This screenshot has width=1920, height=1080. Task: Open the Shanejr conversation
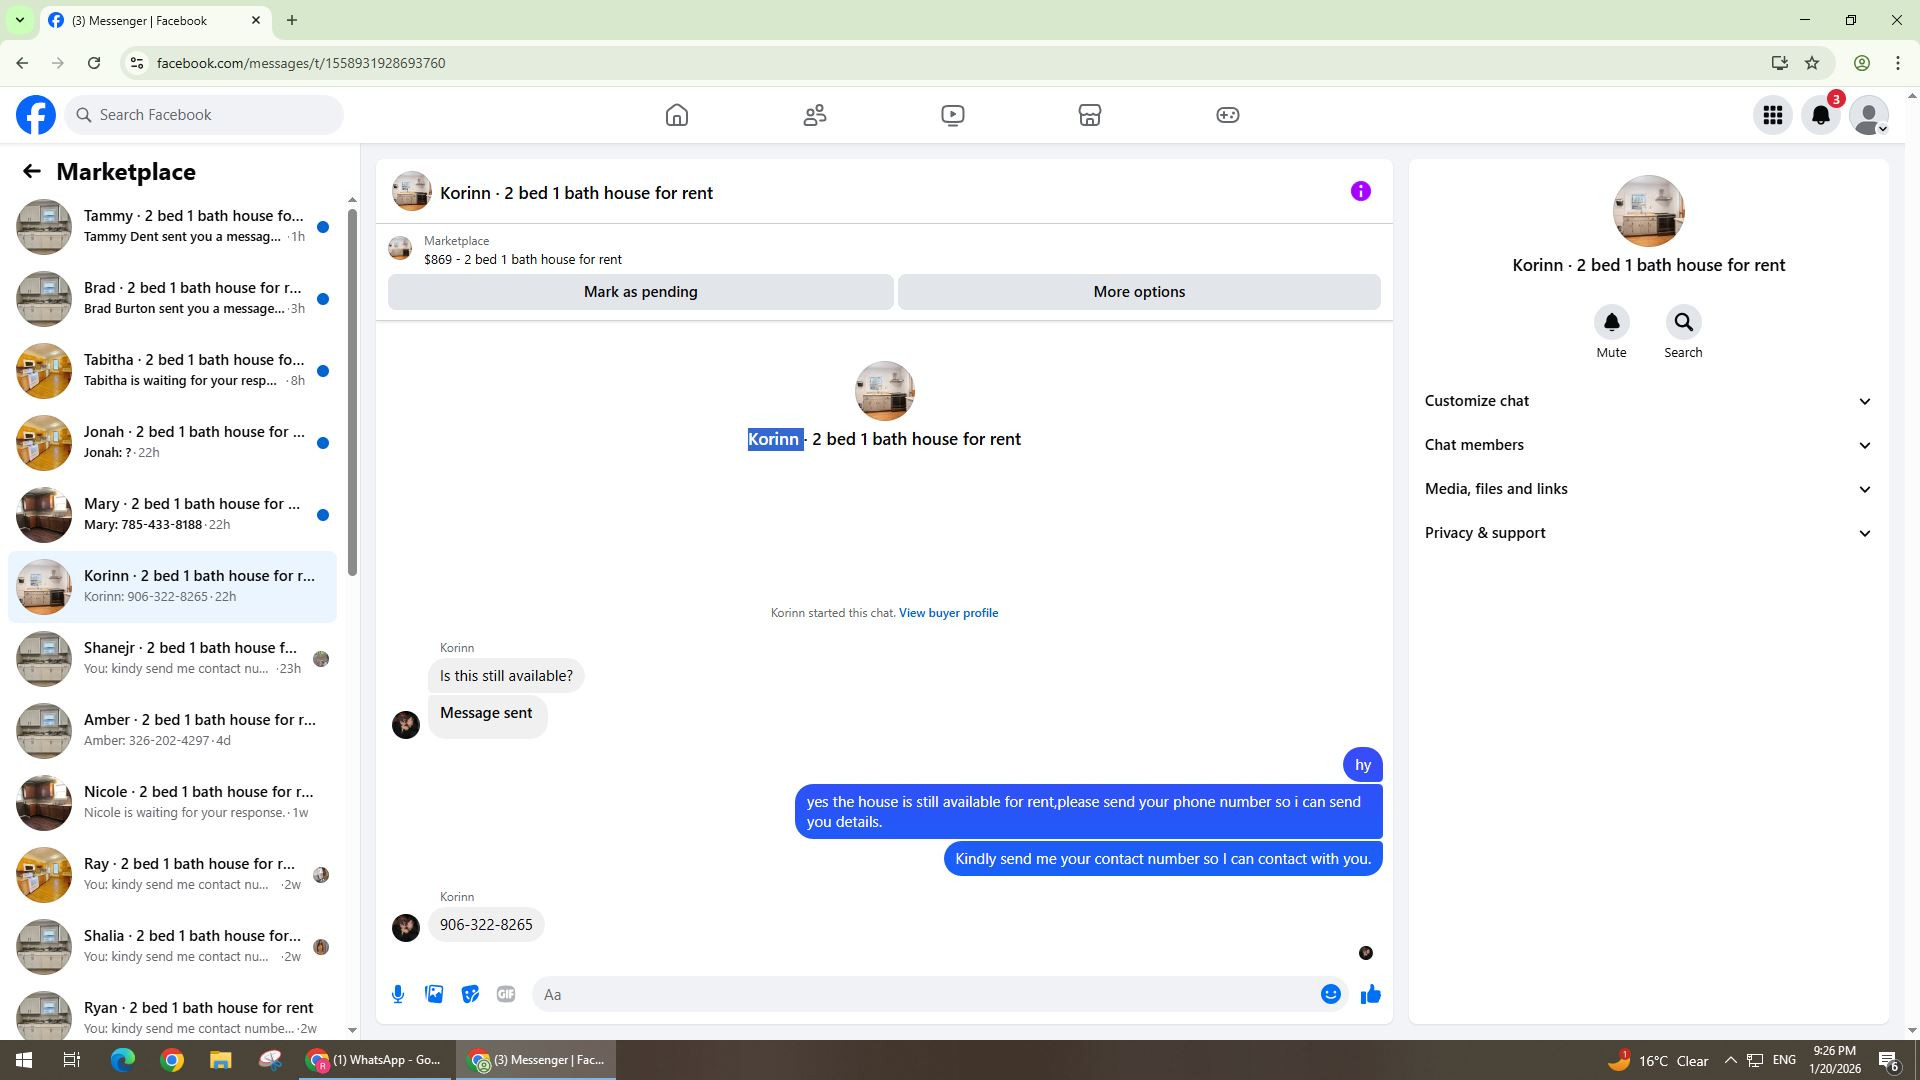172,659
